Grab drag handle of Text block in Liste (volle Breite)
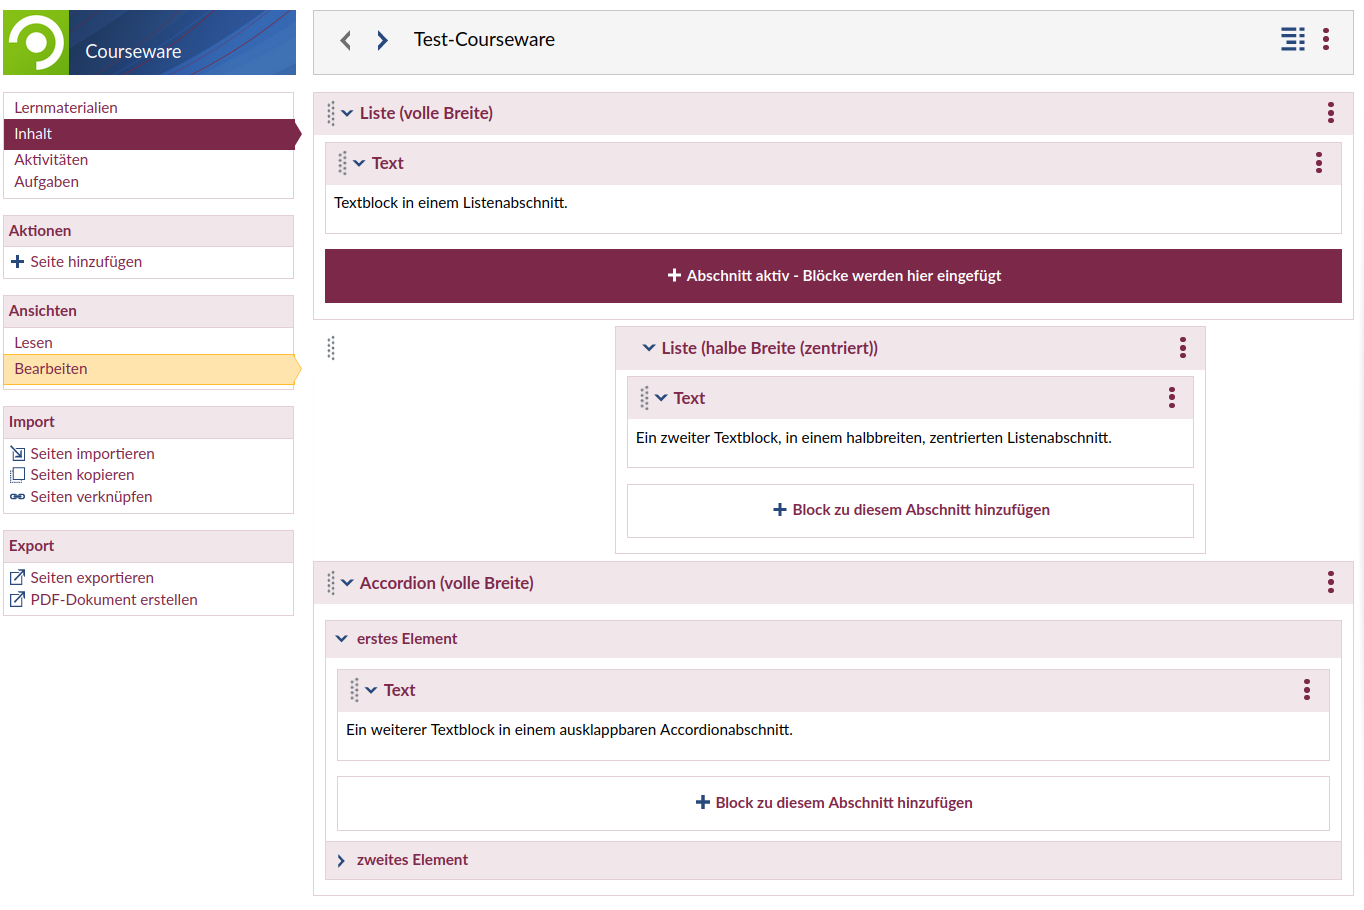Viewport: 1364px width, 910px height. click(x=343, y=163)
